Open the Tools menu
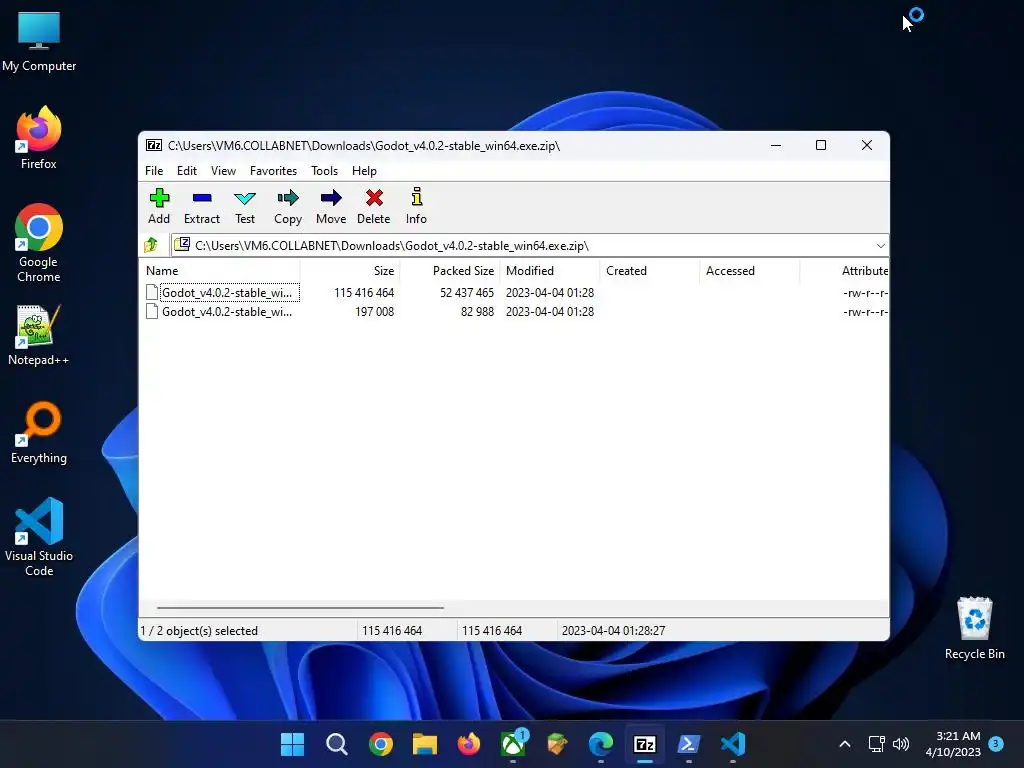1024x768 pixels. point(325,170)
